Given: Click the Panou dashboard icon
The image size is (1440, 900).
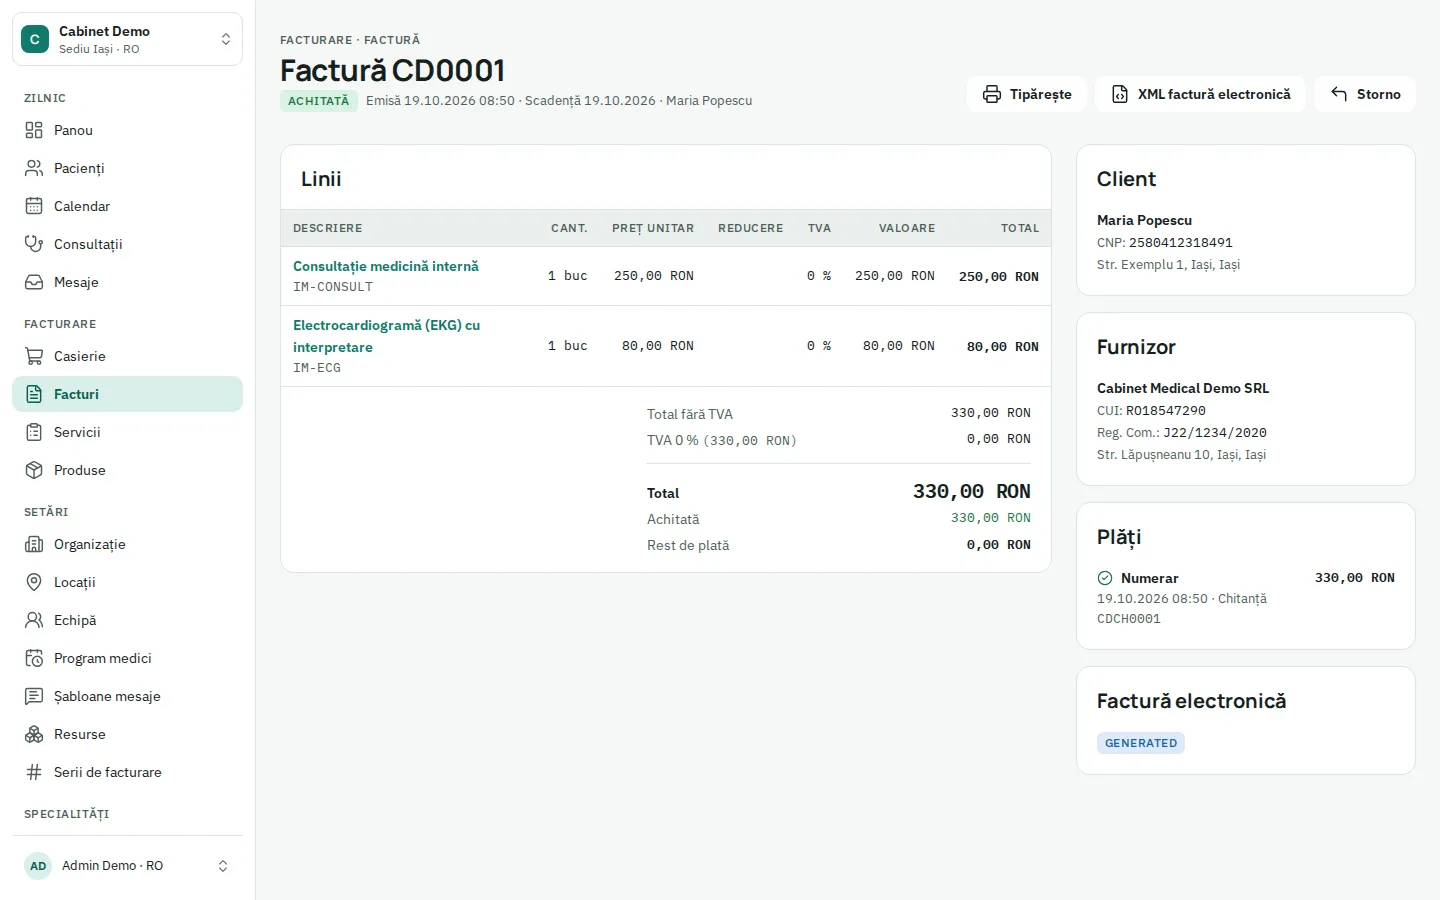Looking at the screenshot, I should click(x=34, y=130).
